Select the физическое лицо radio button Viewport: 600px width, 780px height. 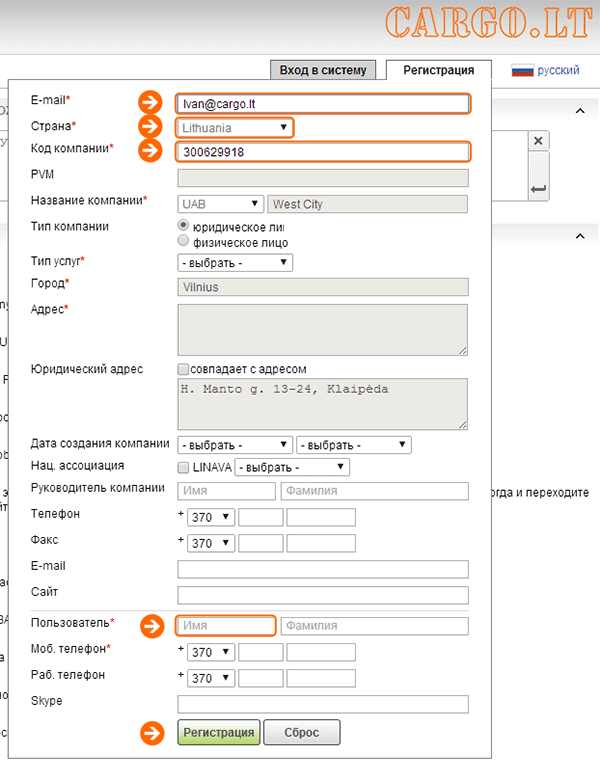click(x=183, y=241)
